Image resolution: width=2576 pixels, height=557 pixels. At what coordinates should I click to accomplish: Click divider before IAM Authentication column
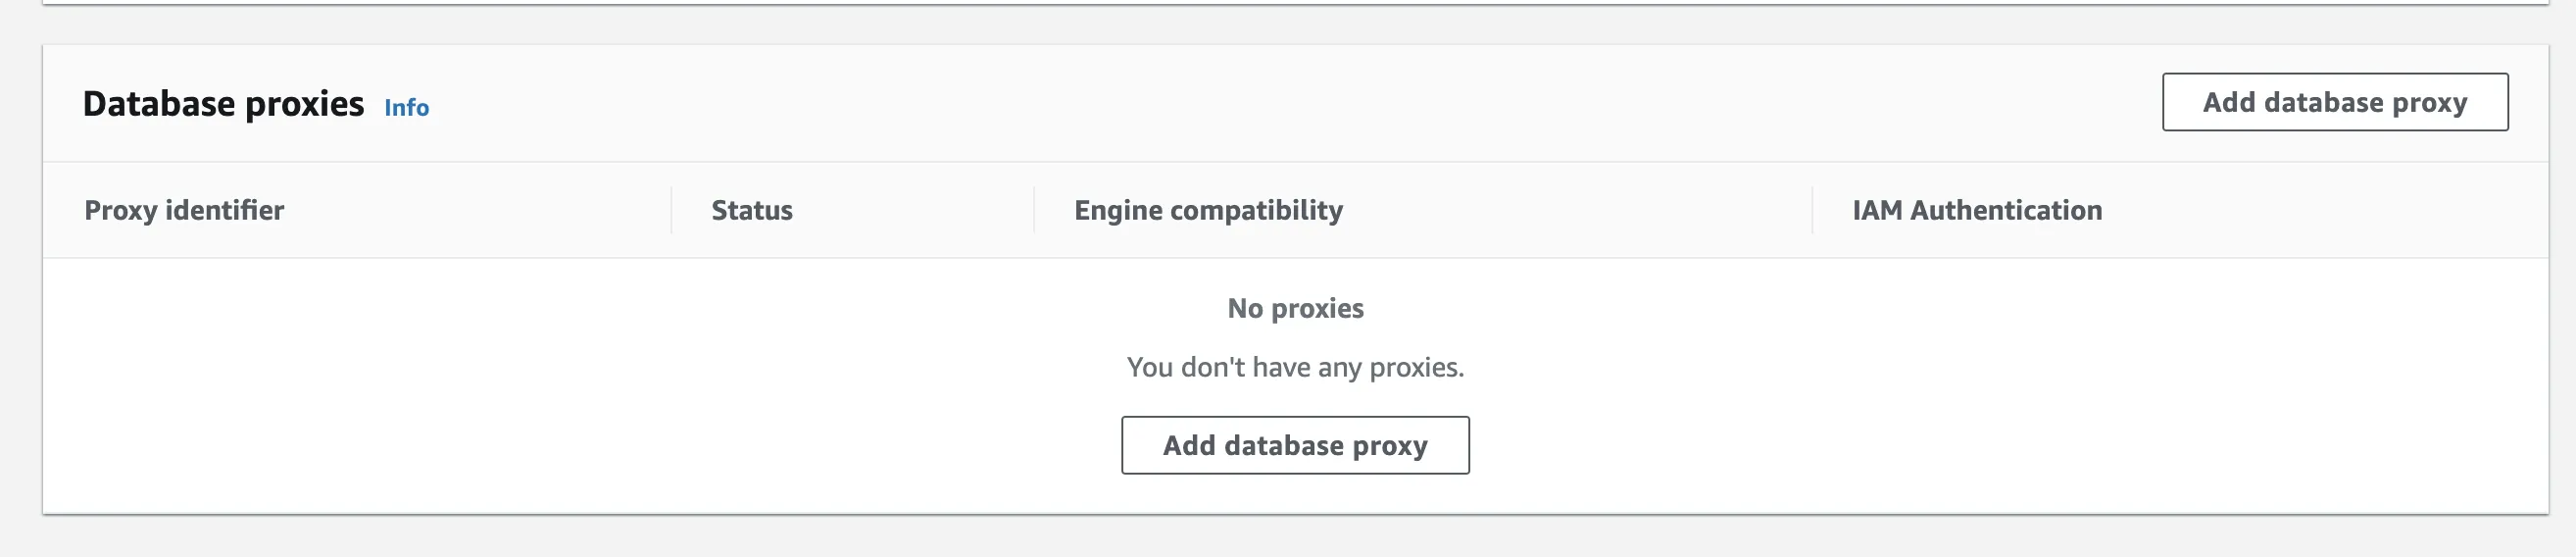[x=1812, y=210]
